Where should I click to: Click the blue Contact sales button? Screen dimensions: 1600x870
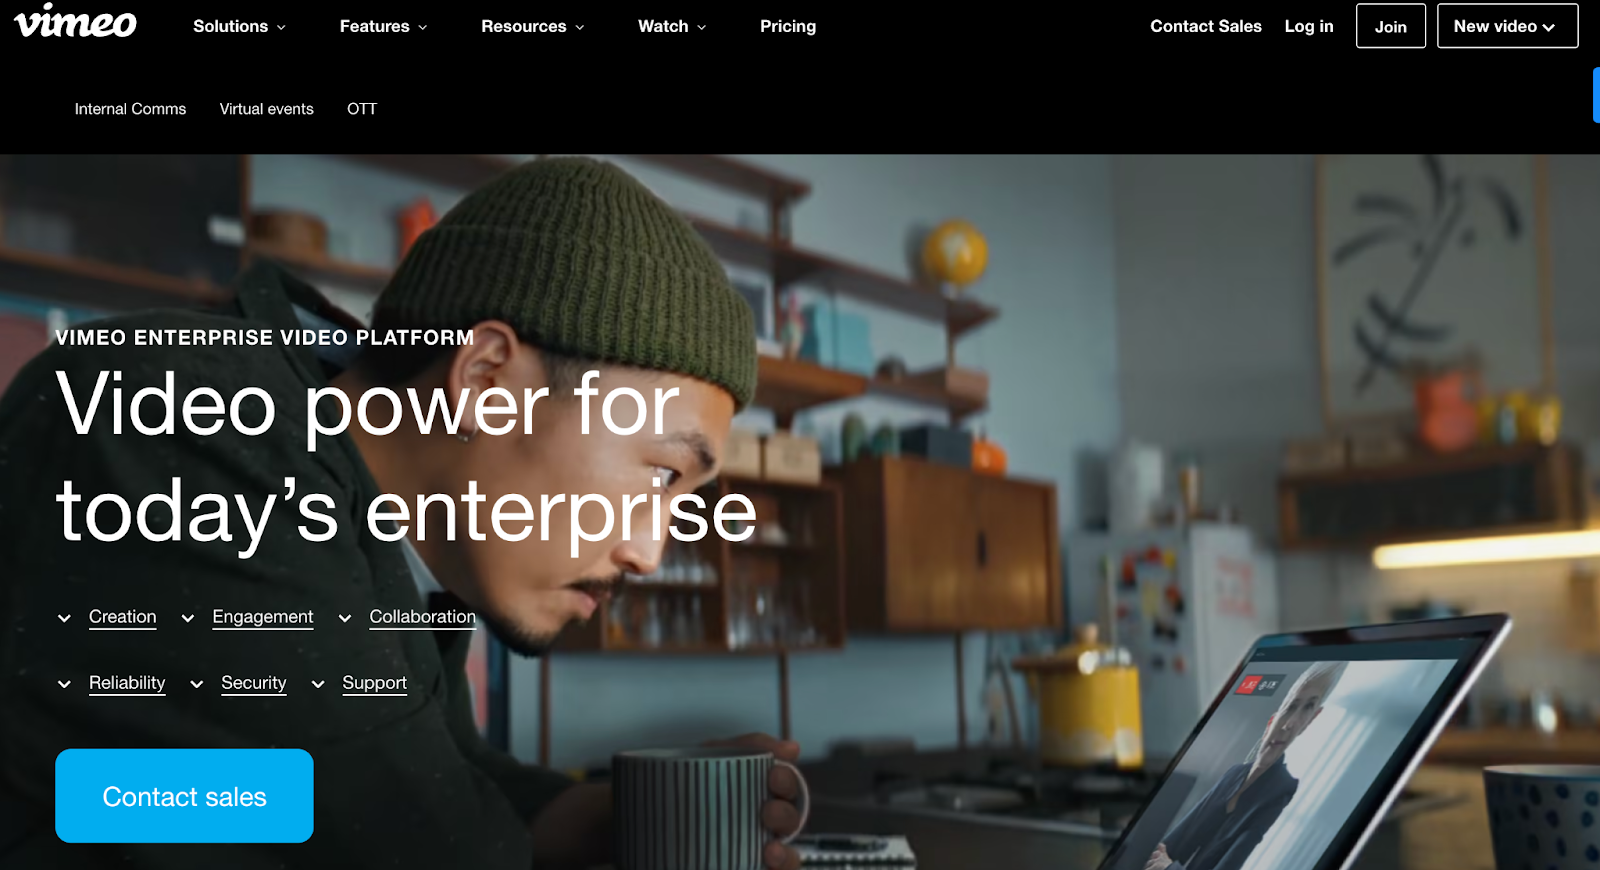184,796
